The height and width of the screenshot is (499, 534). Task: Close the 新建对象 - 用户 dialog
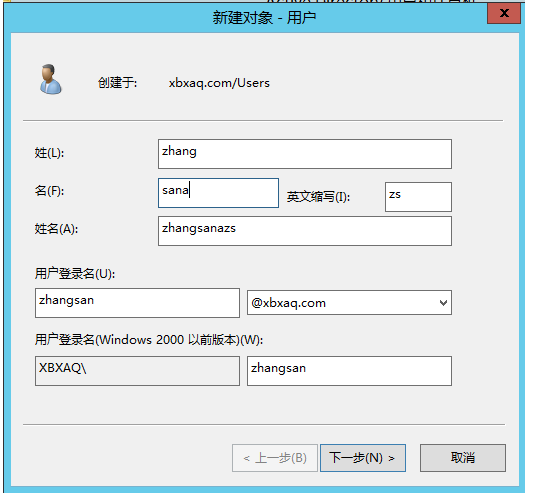(504, 13)
